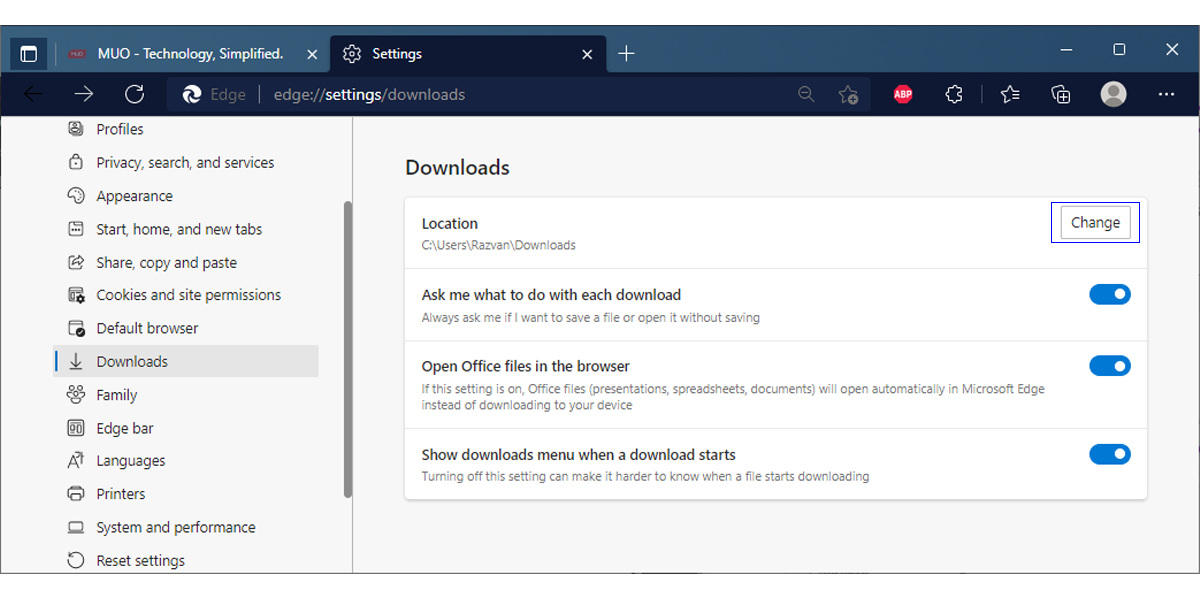
Task: Disable Ask me what to do with each download
Action: [1110, 293]
